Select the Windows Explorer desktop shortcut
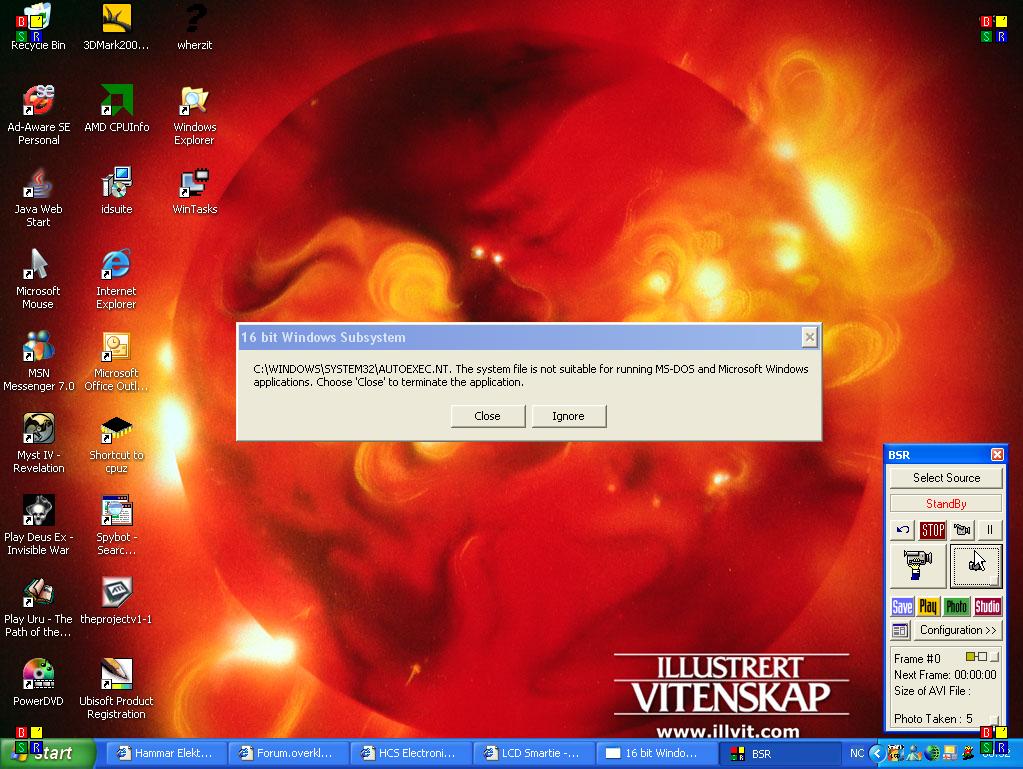The height and width of the screenshot is (769, 1023). [194, 115]
